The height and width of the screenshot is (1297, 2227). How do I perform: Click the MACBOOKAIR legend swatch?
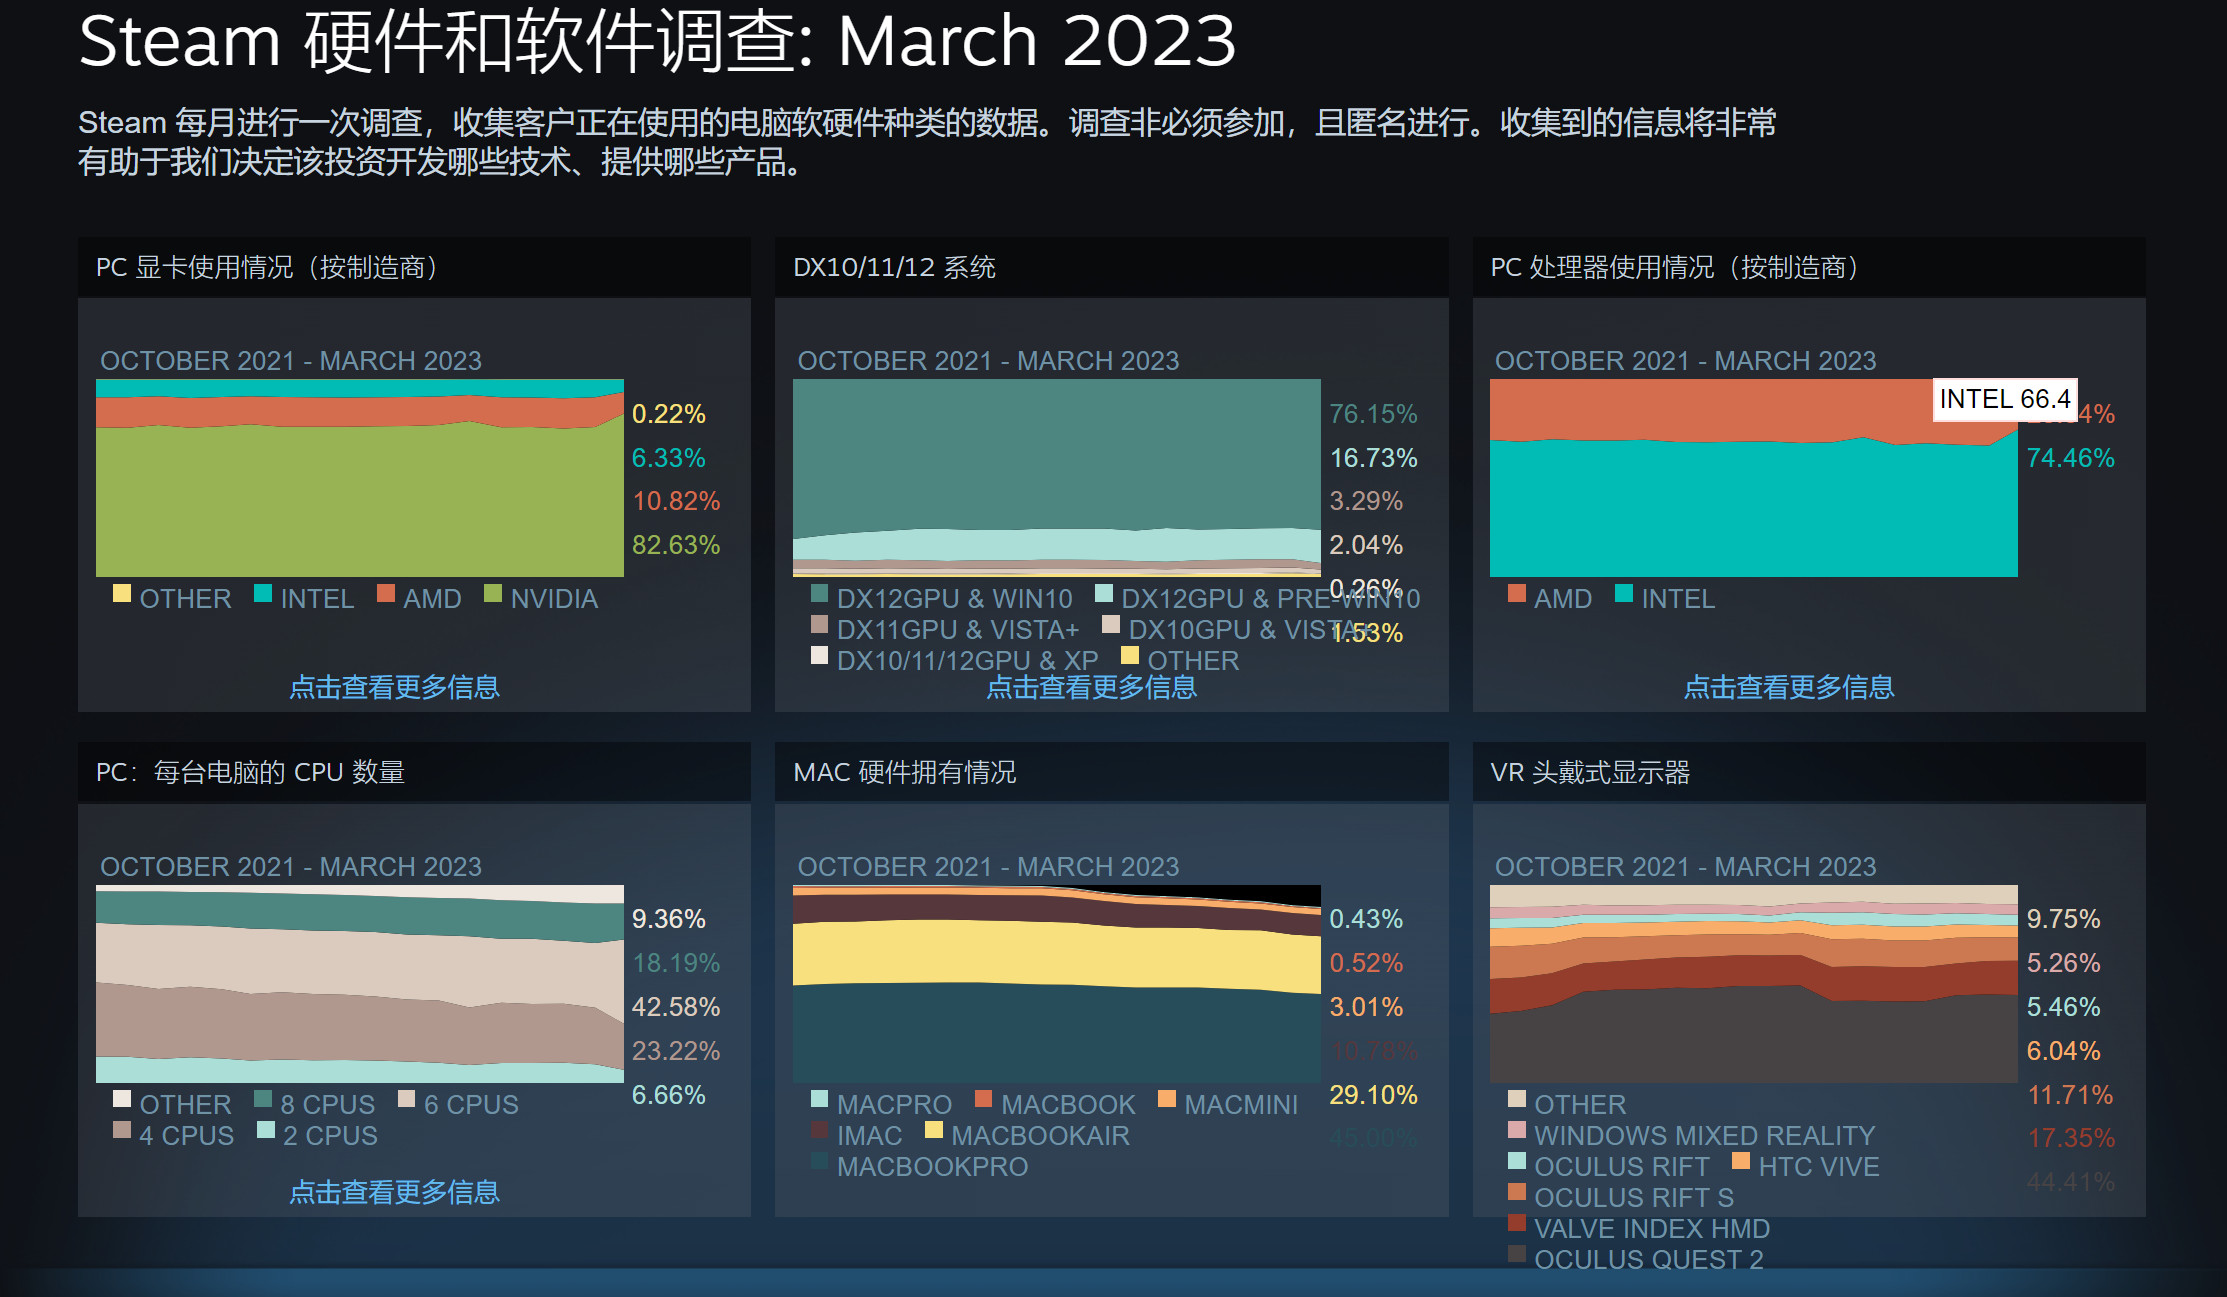[934, 1129]
